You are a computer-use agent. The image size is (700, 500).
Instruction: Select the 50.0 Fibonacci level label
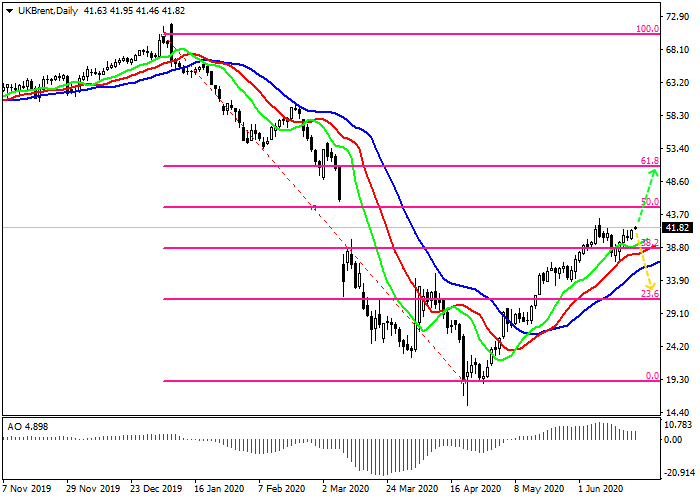click(x=649, y=202)
